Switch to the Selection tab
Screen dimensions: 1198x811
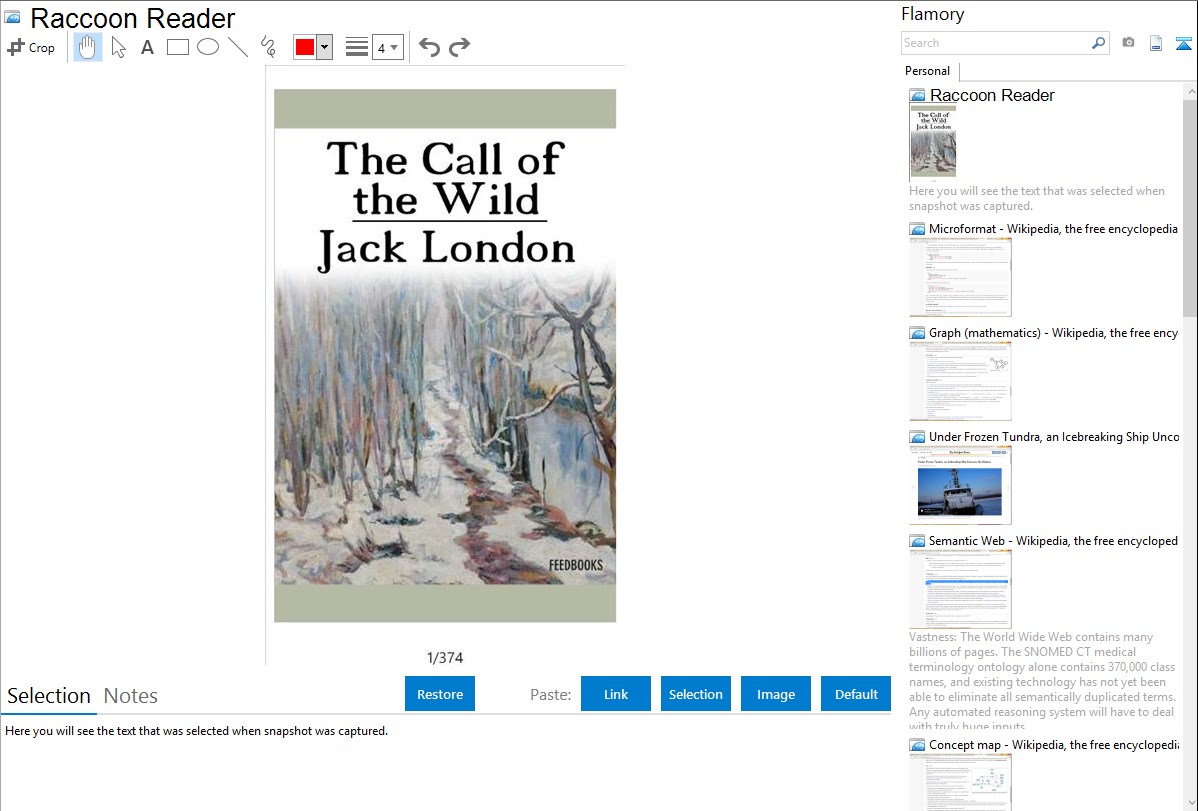pyautogui.click(x=49, y=696)
